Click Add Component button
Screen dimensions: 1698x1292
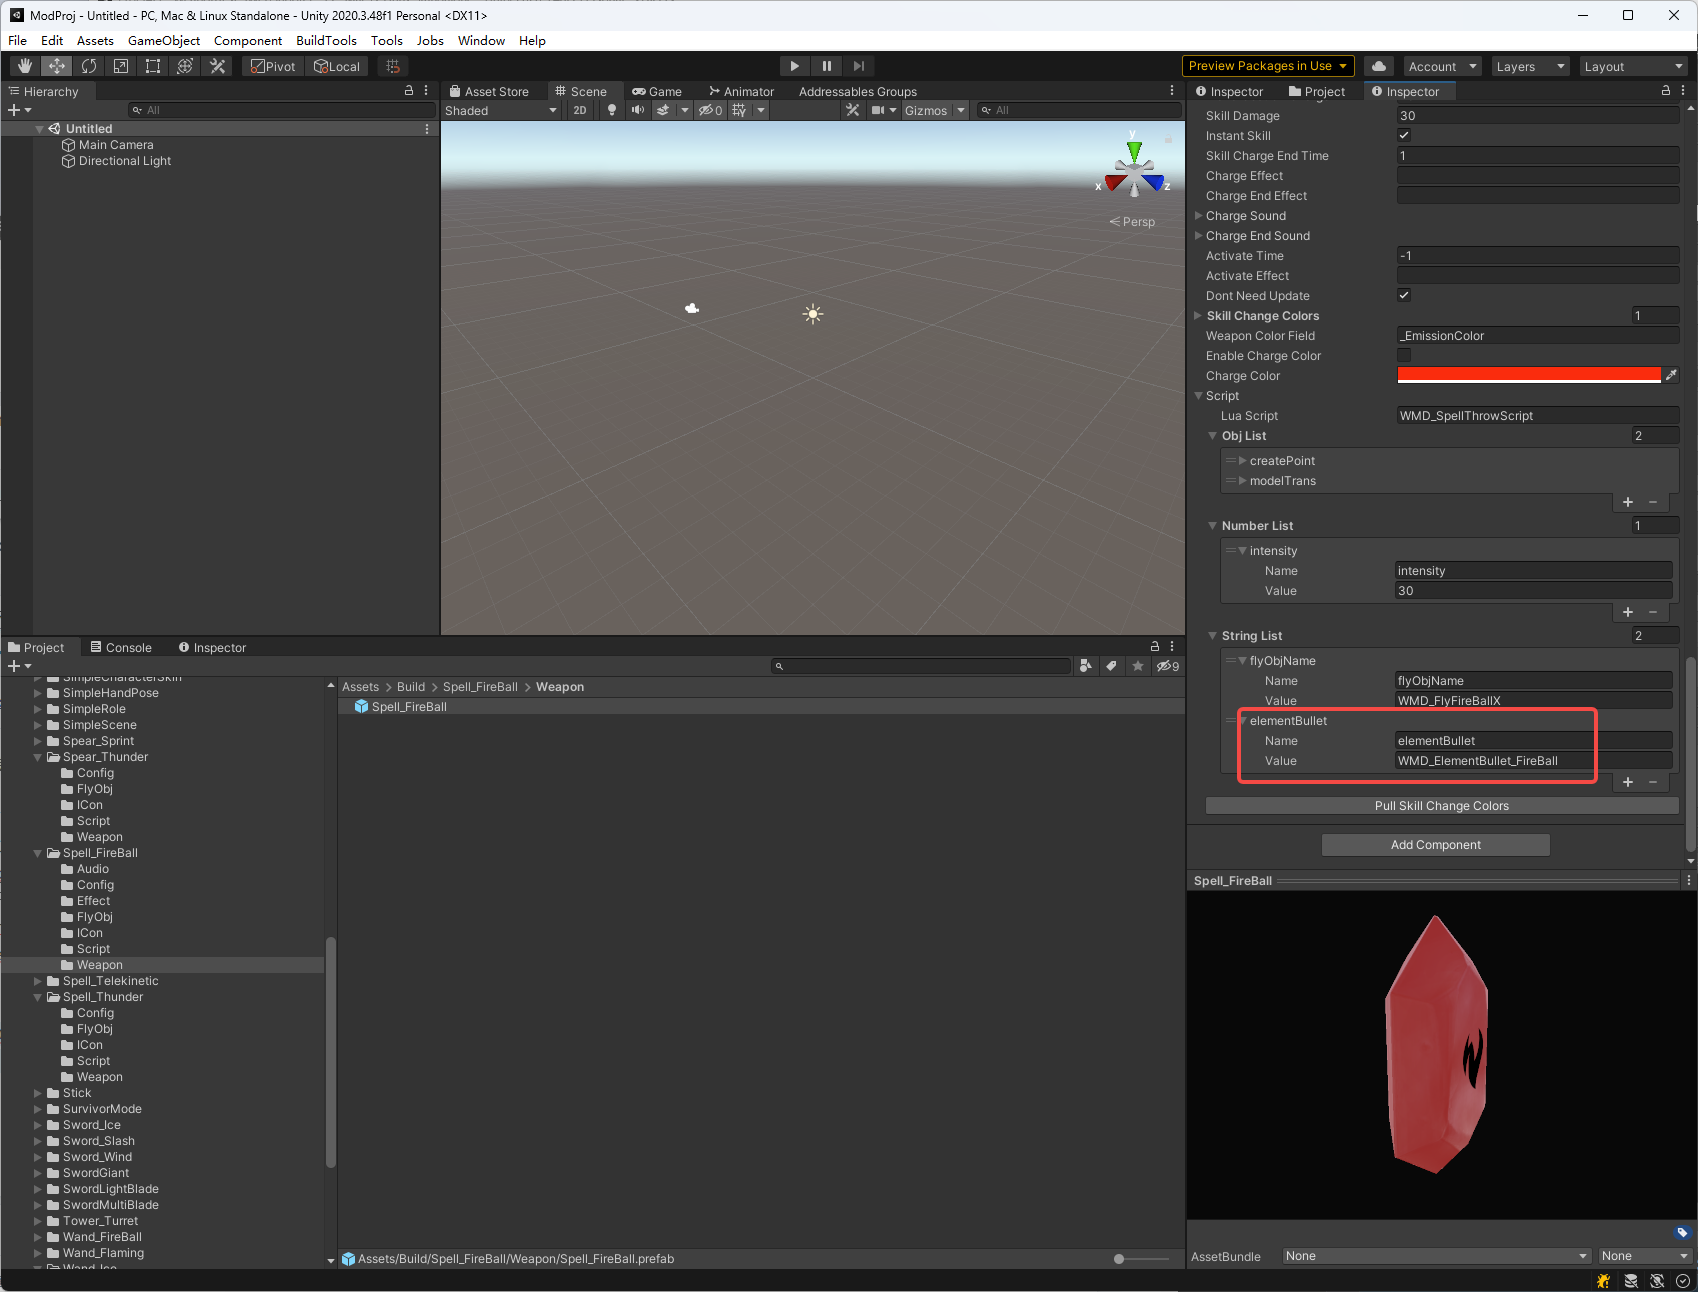tap(1436, 845)
